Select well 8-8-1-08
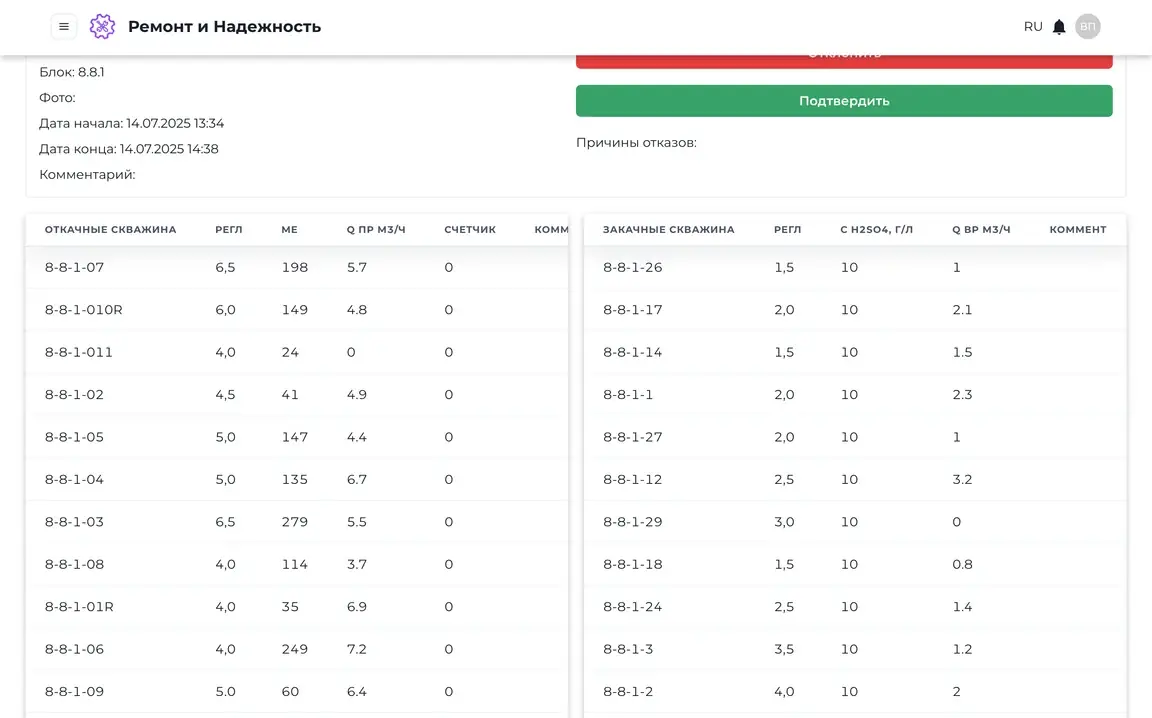Viewport: 1152px width, 718px height. point(297,564)
